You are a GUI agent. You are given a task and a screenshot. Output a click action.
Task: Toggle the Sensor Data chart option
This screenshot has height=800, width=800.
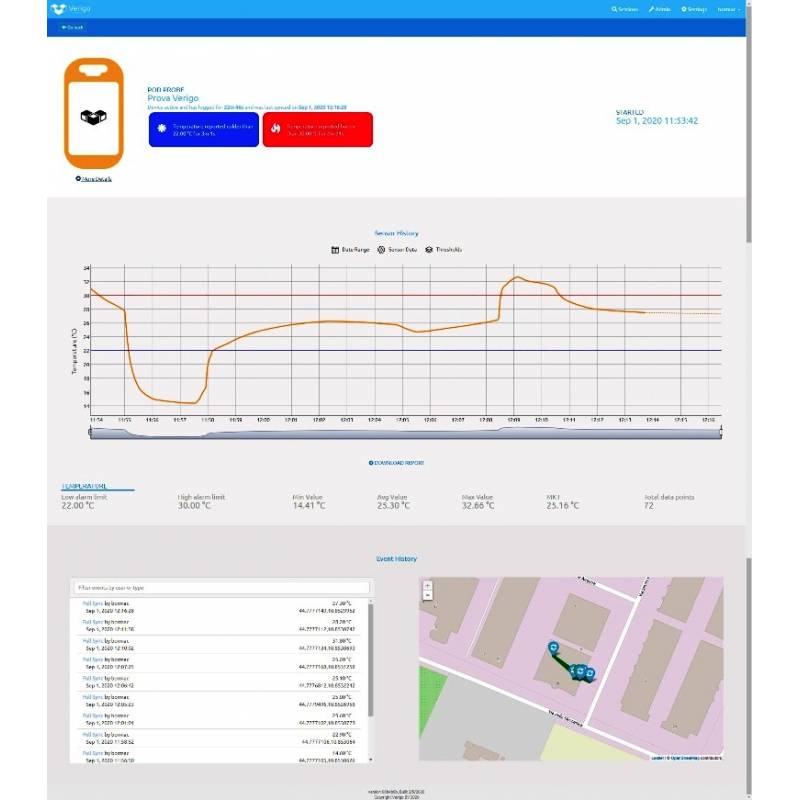coord(398,249)
